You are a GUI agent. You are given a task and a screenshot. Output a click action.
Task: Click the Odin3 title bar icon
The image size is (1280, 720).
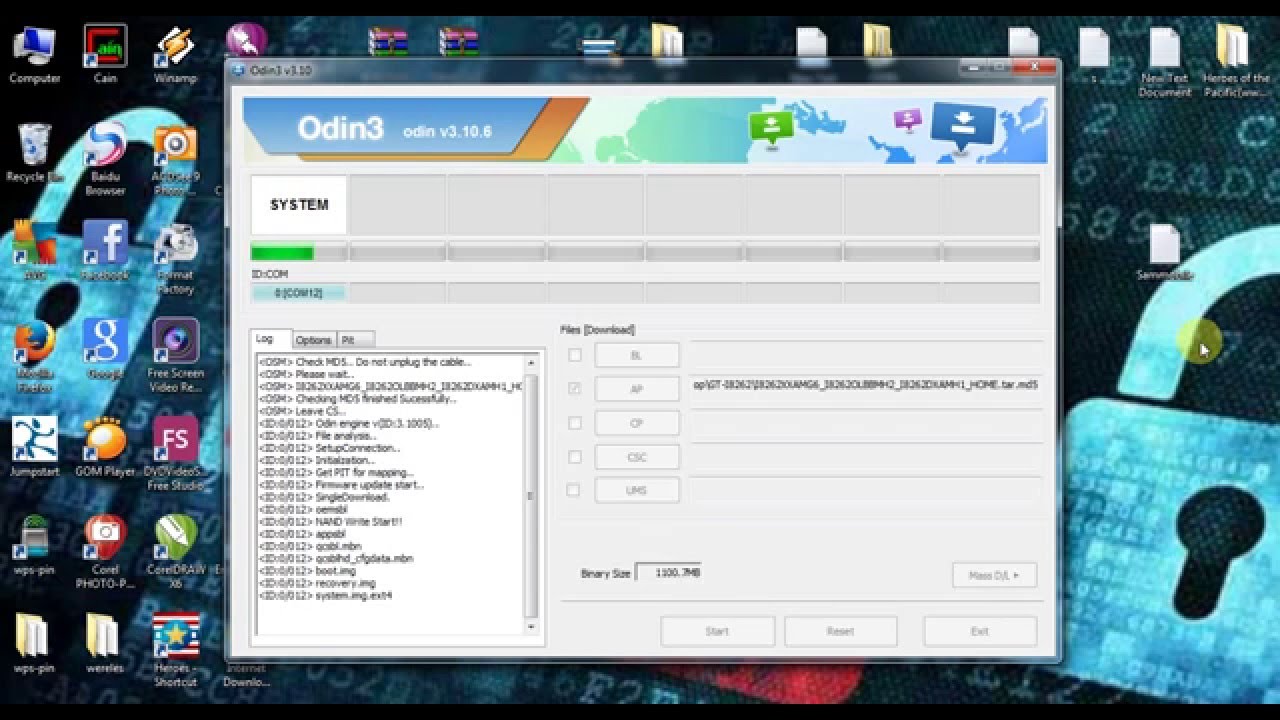pos(238,70)
